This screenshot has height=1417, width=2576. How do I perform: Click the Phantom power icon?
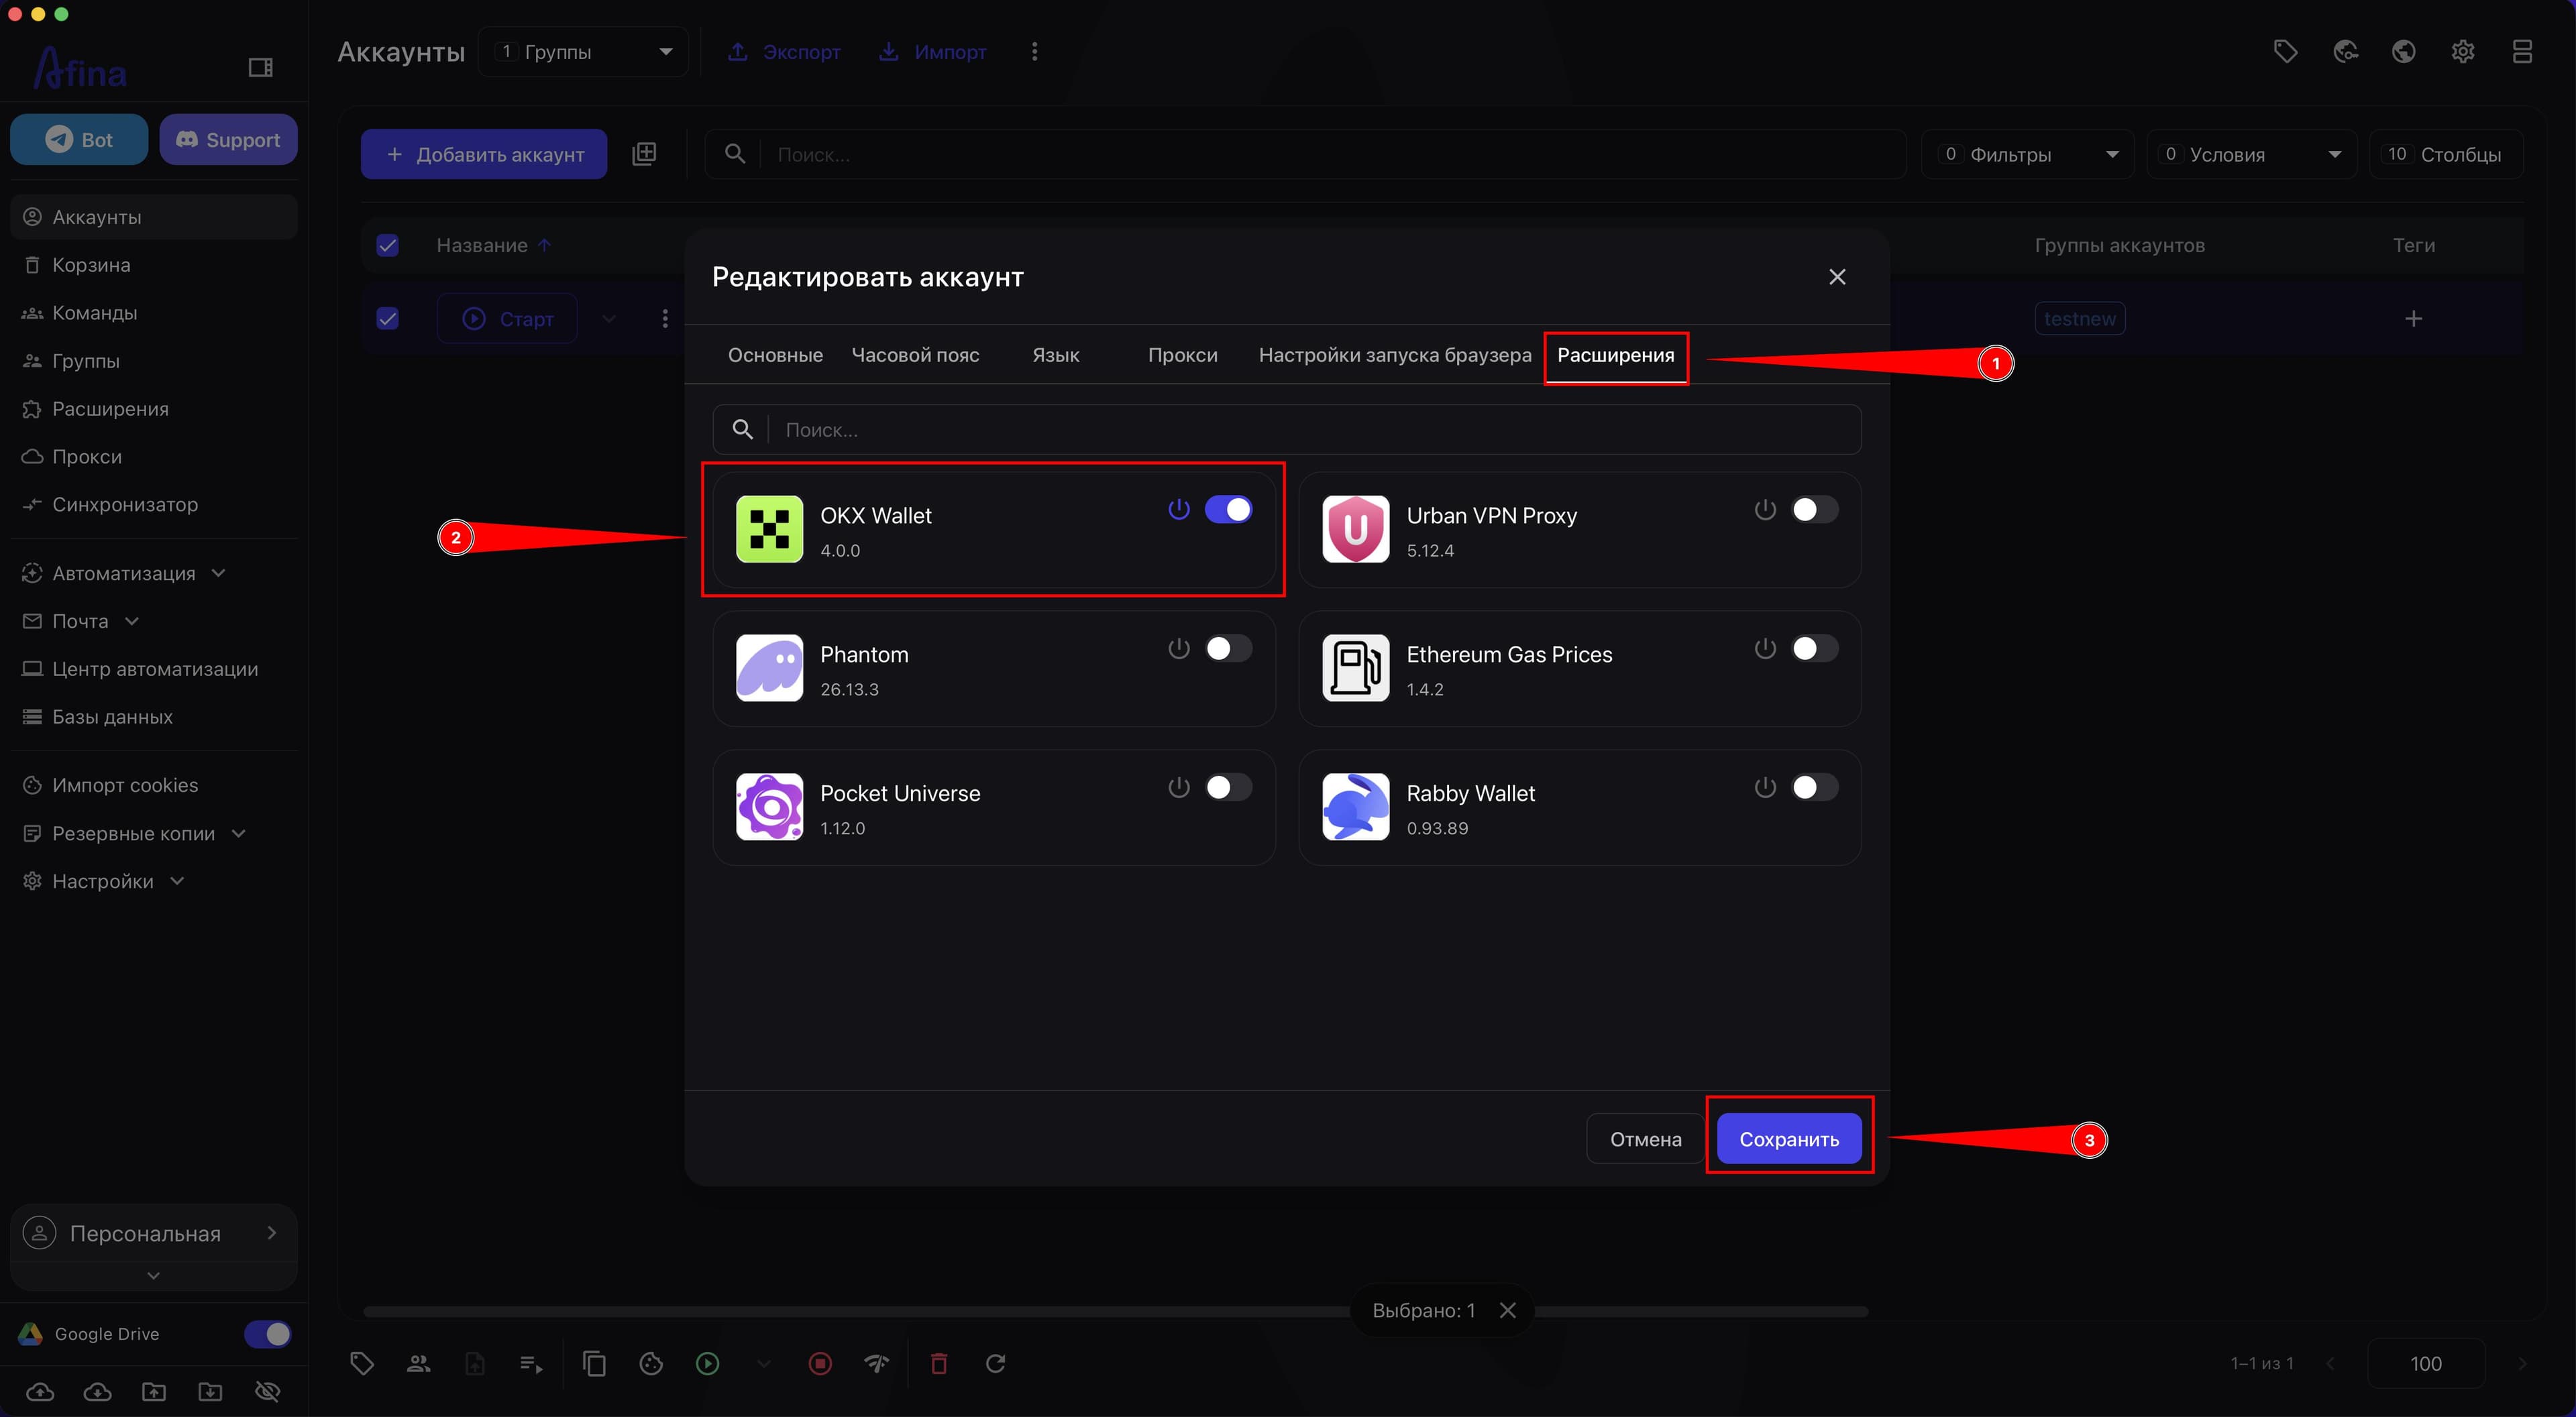(1179, 649)
